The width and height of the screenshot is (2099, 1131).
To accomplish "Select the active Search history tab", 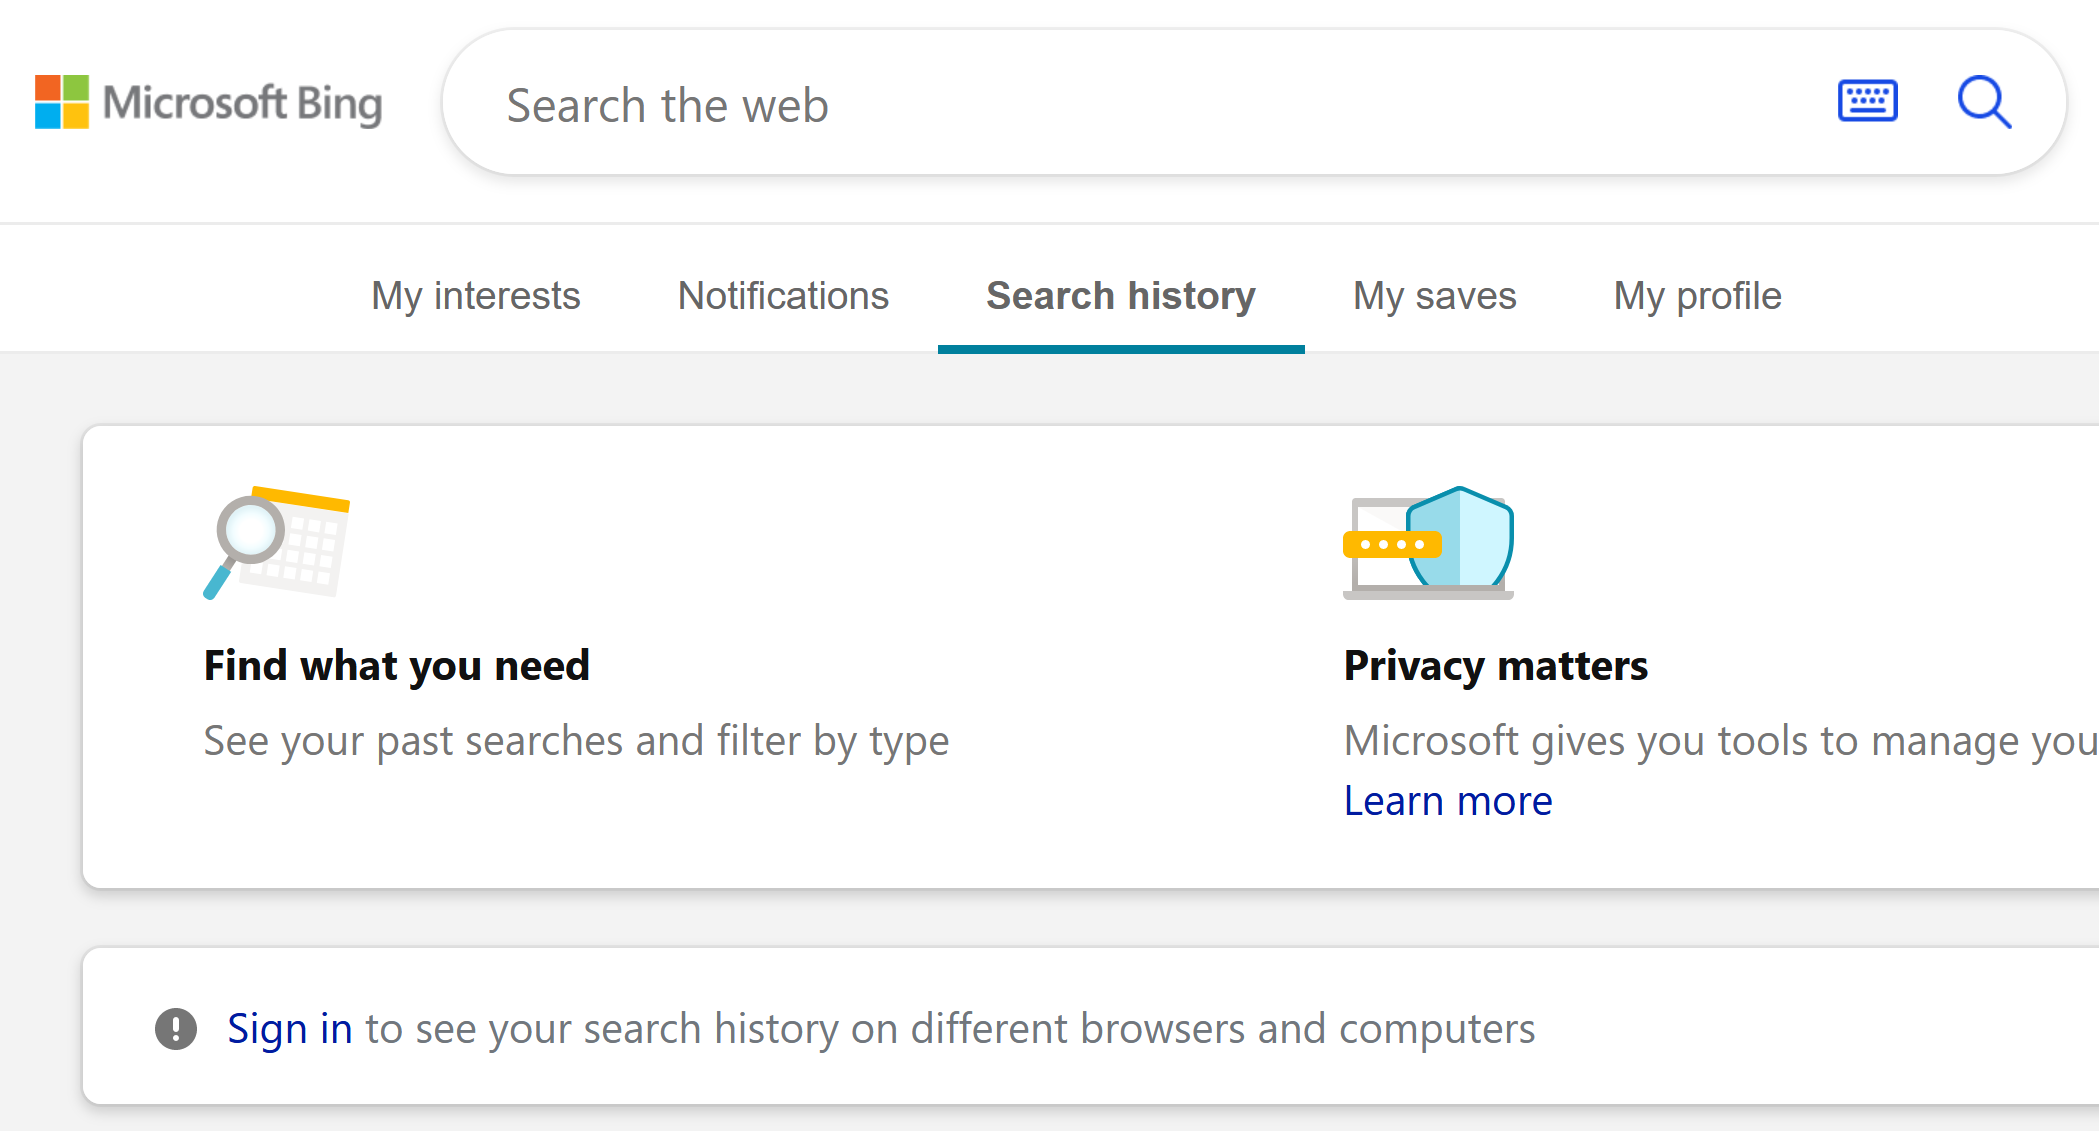I will [x=1120, y=295].
